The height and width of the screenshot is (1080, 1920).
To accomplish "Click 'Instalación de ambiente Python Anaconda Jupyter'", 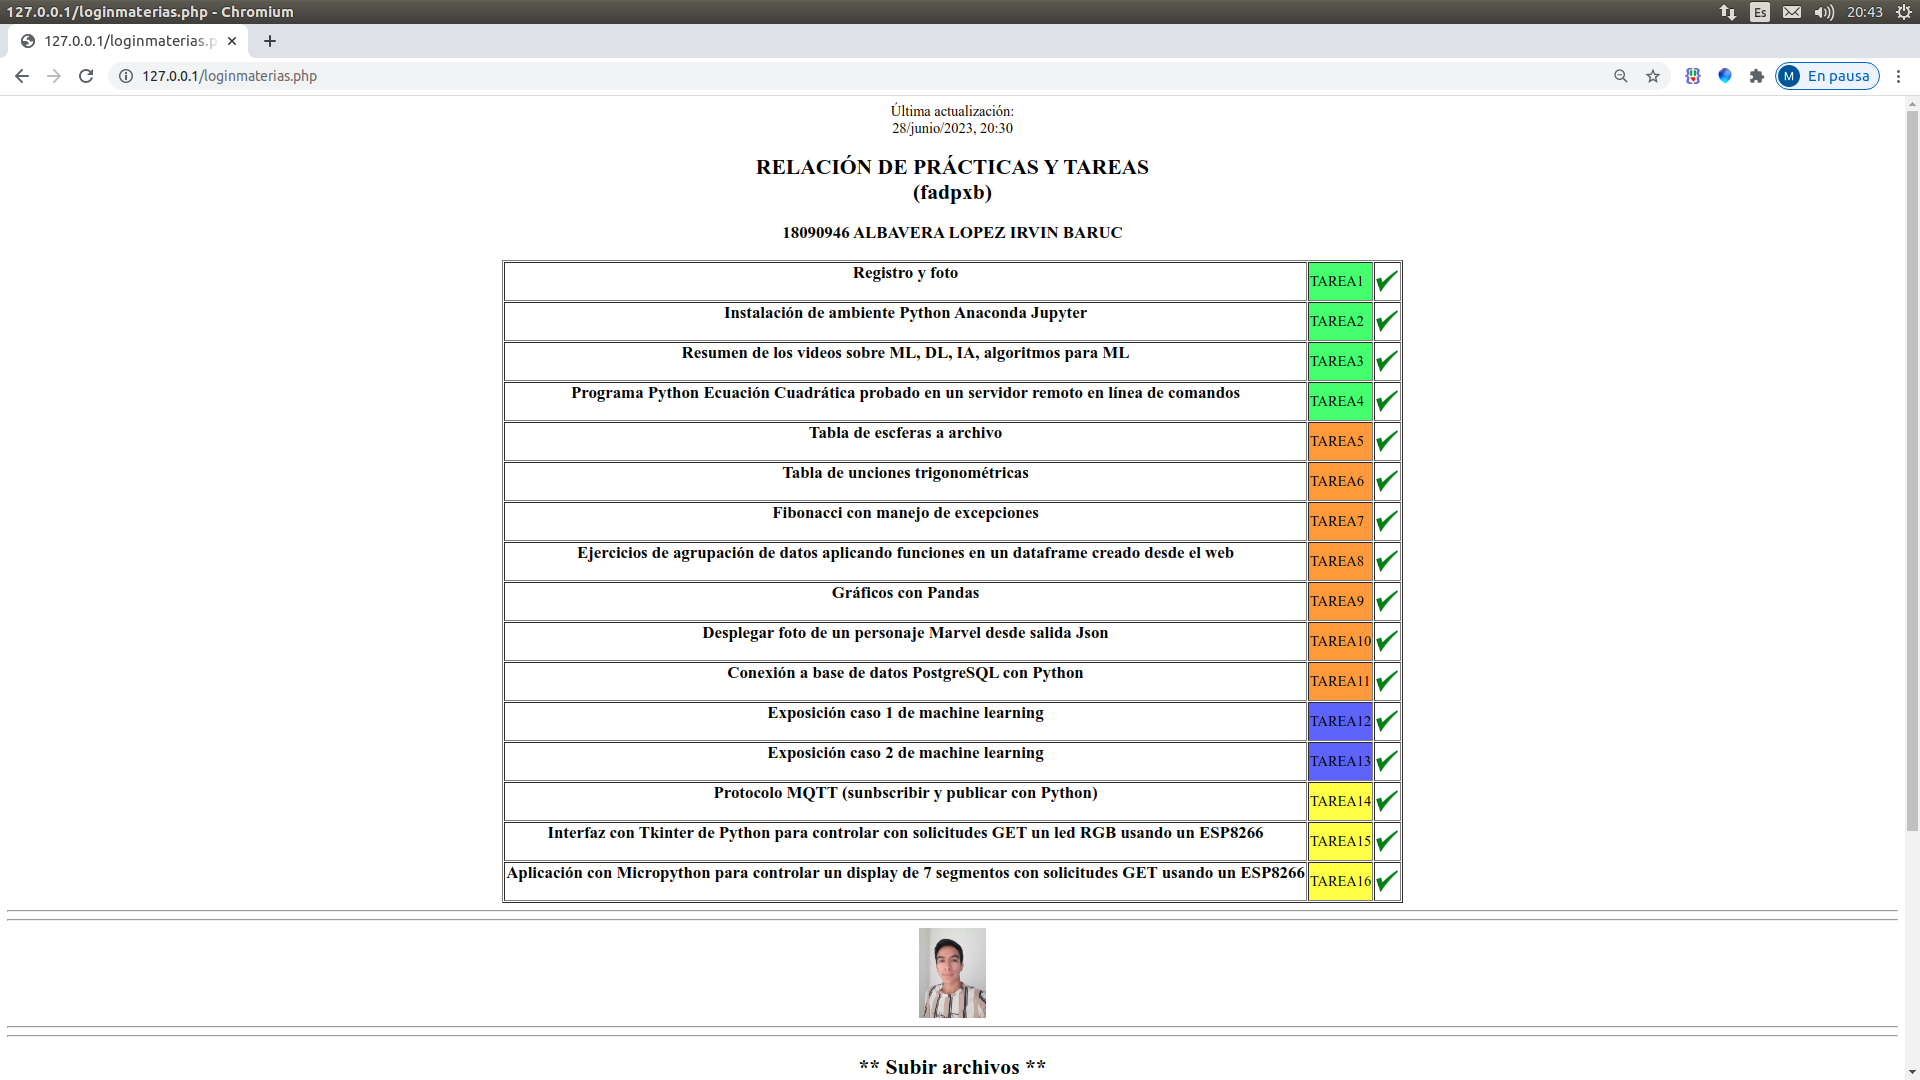I will pyautogui.click(x=905, y=313).
